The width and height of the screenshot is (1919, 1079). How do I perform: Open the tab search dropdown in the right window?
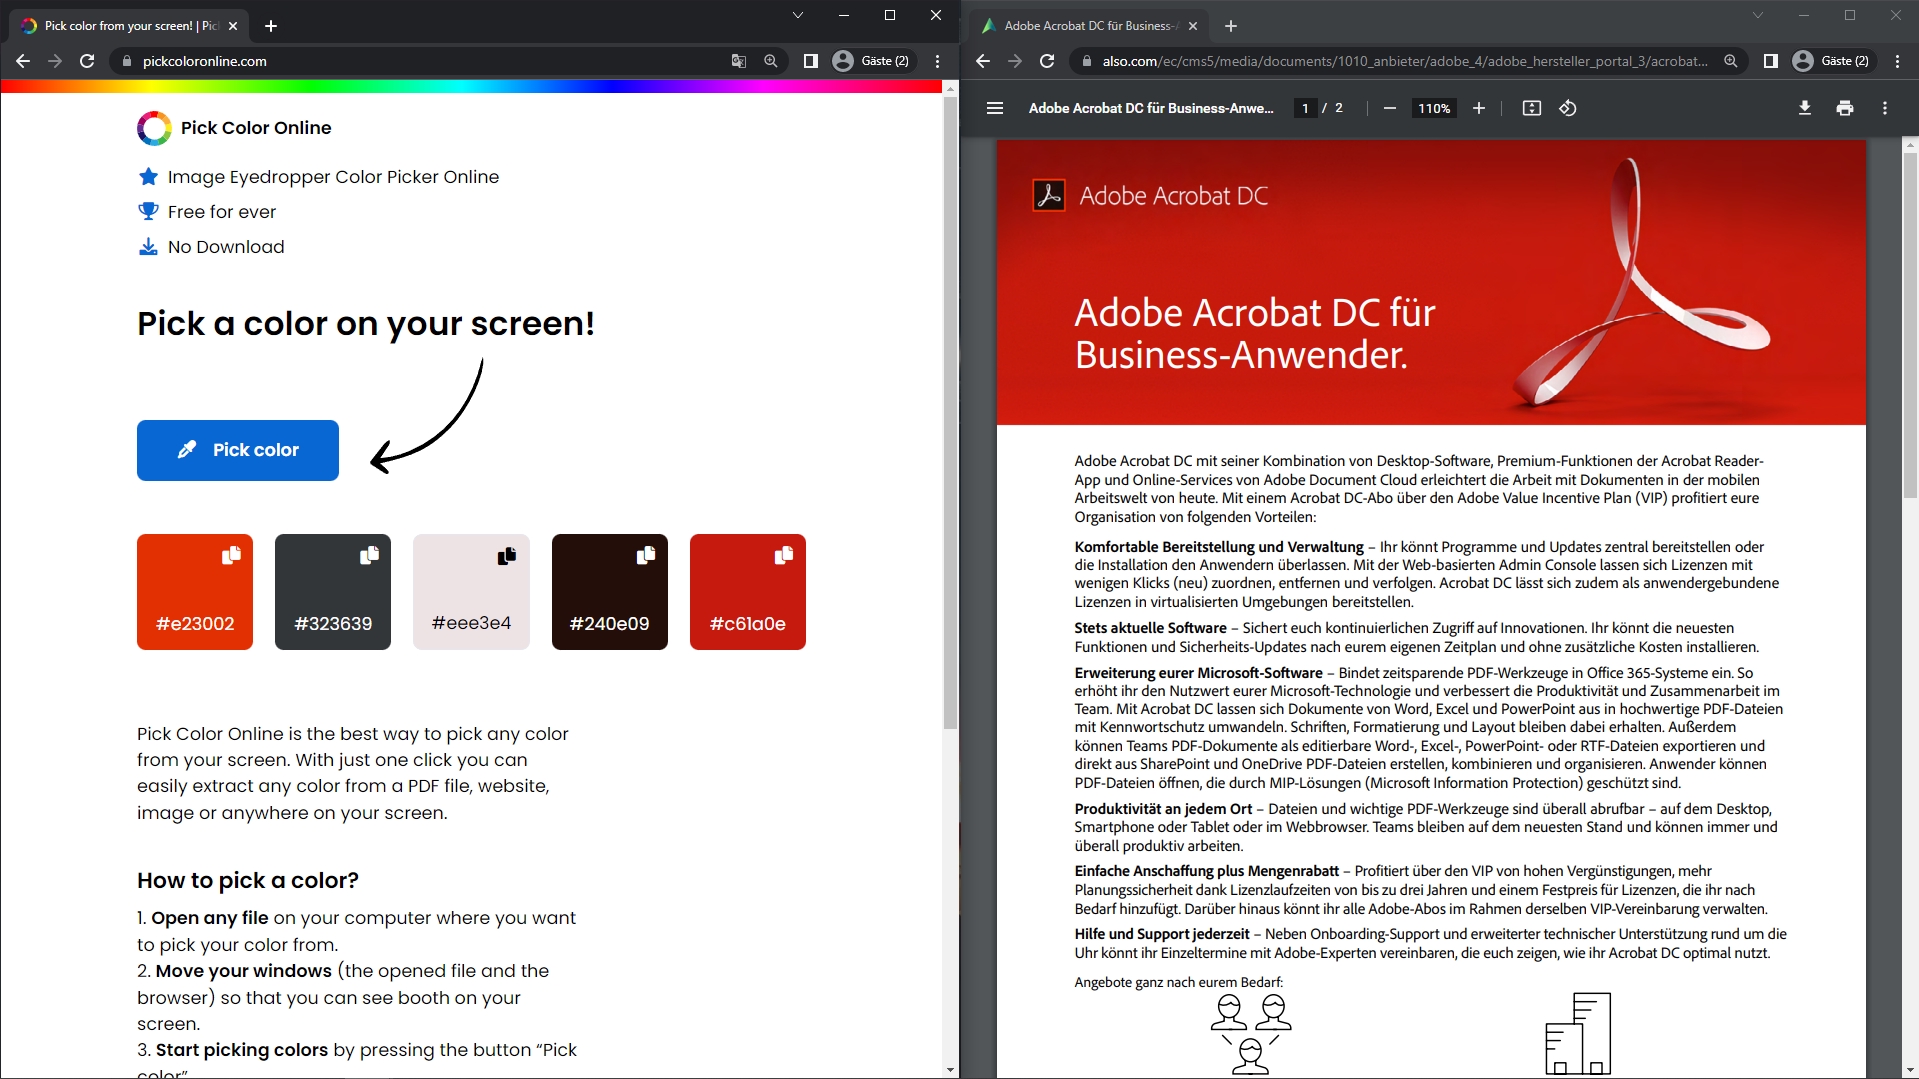coord(1758,15)
